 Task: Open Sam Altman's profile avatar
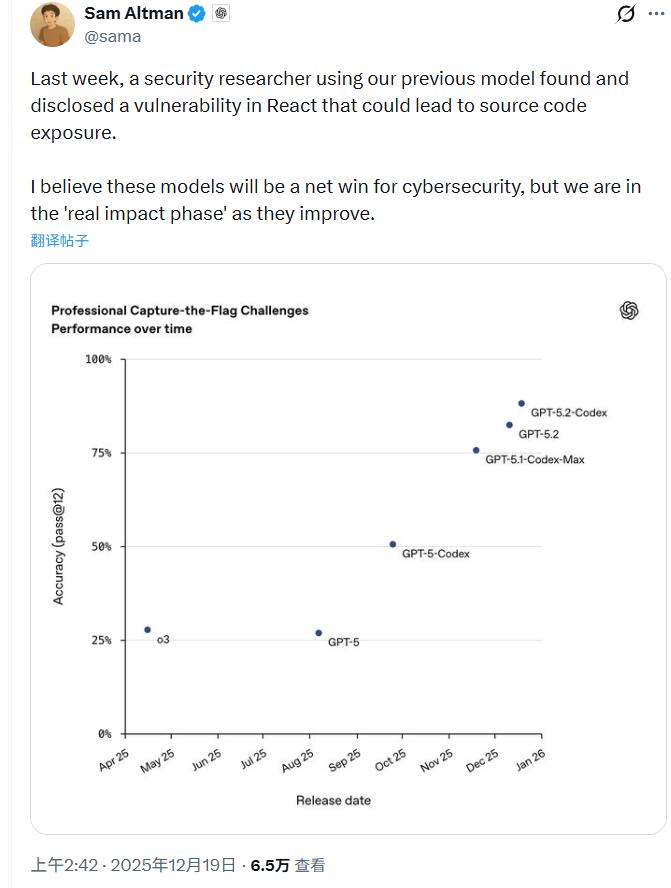[52, 24]
